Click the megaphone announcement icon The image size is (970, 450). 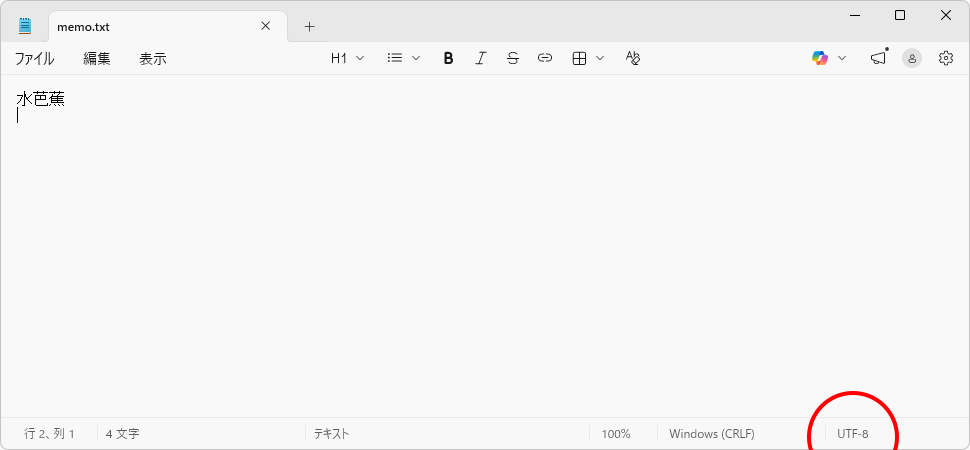[878, 59]
